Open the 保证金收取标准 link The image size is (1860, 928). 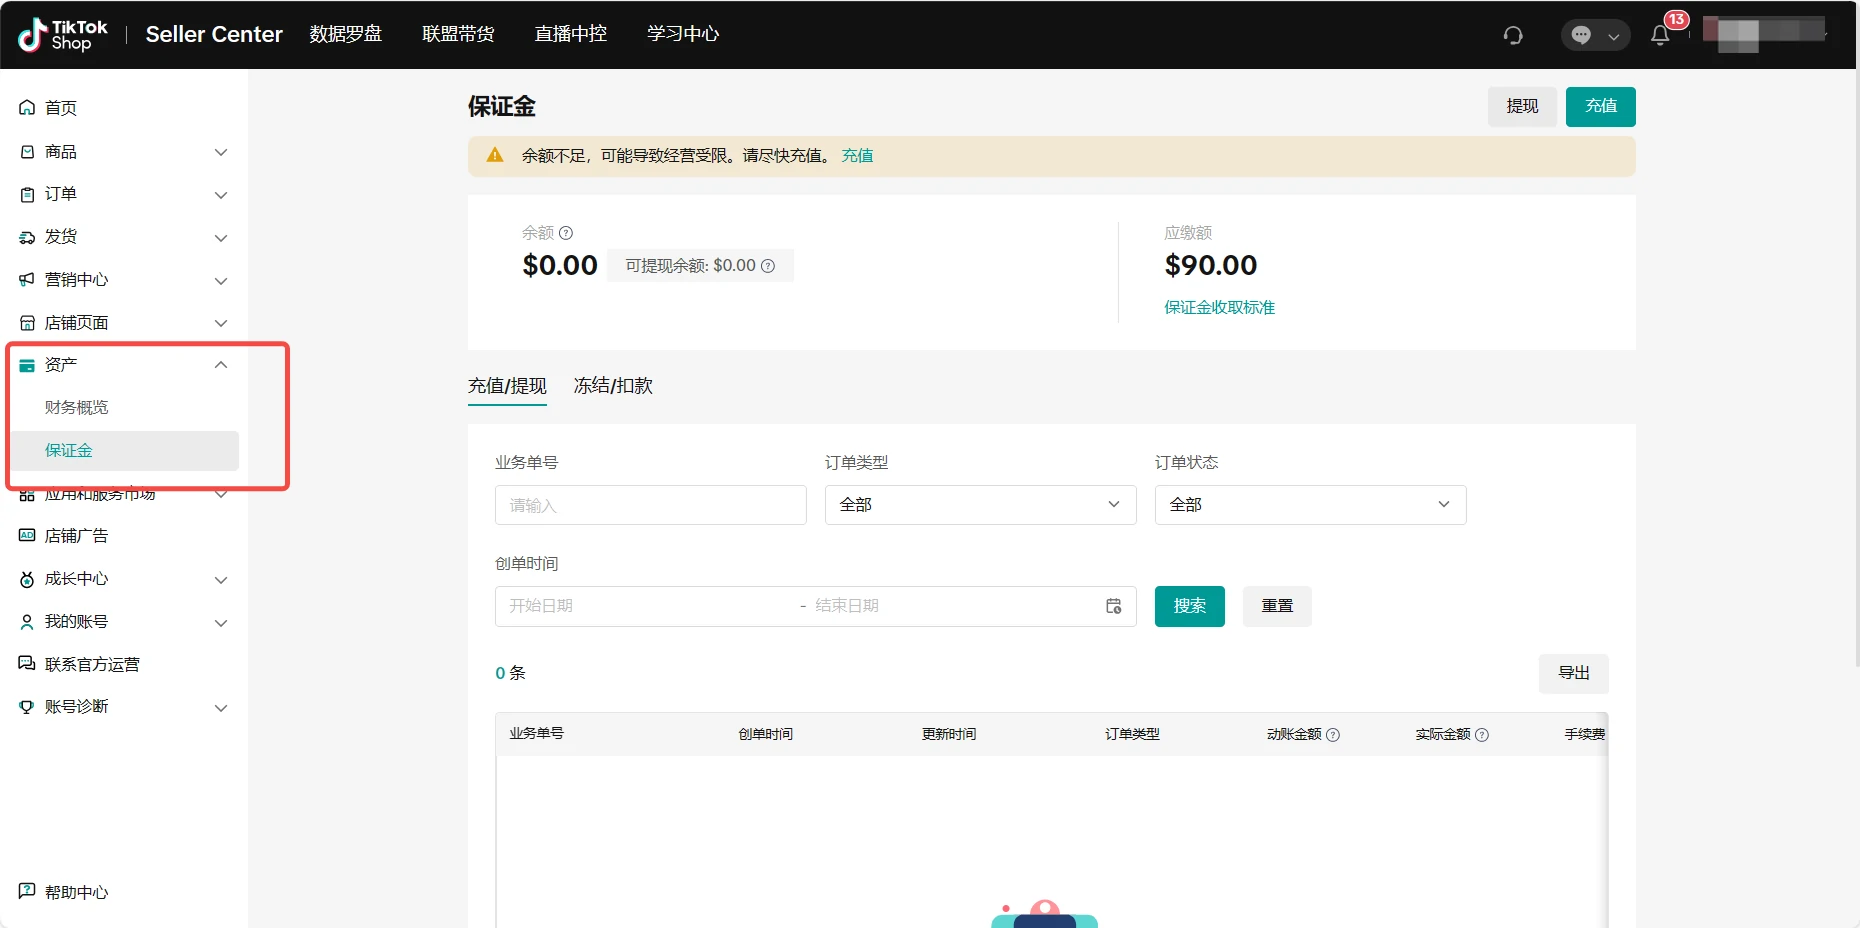(1219, 308)
